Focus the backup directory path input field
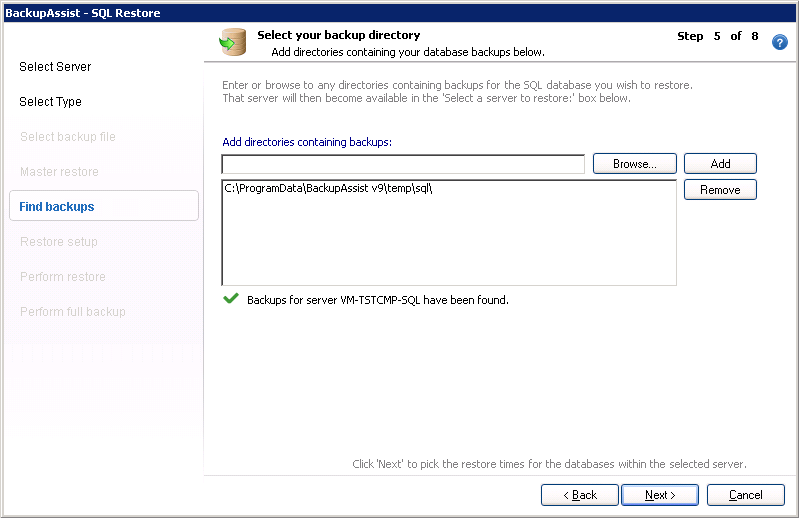Viewport: 799px width, 518px height. 403,164
